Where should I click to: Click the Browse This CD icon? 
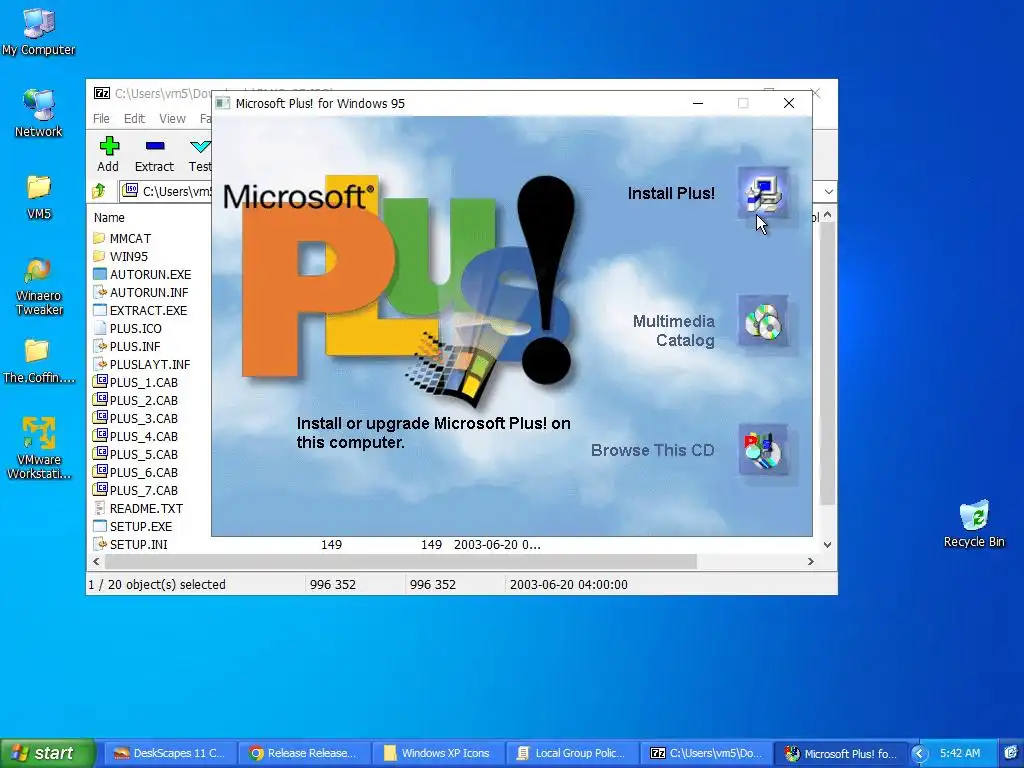[763, 450]
